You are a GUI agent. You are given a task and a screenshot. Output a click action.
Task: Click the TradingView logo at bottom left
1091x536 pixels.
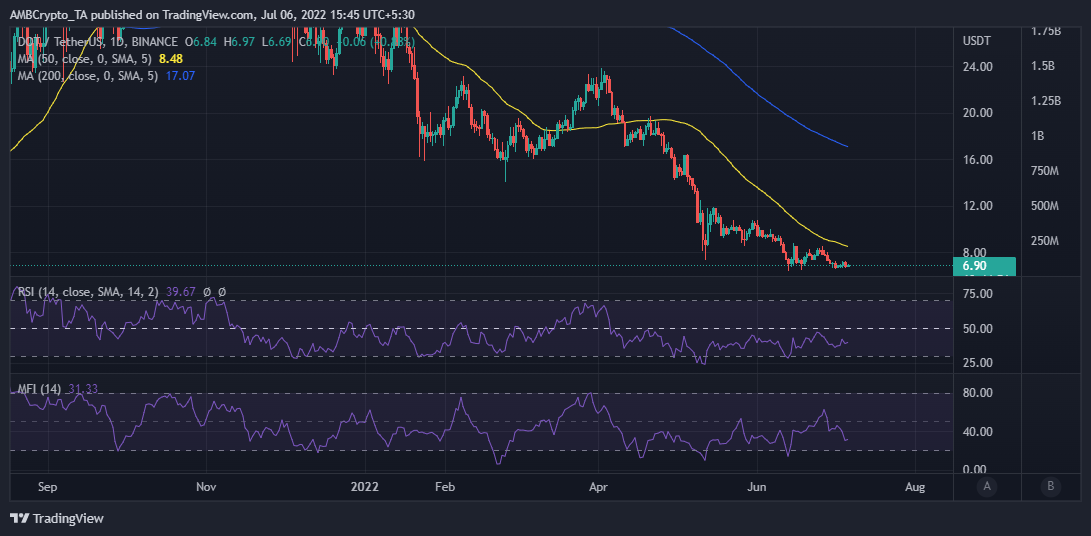click(57, 518)
